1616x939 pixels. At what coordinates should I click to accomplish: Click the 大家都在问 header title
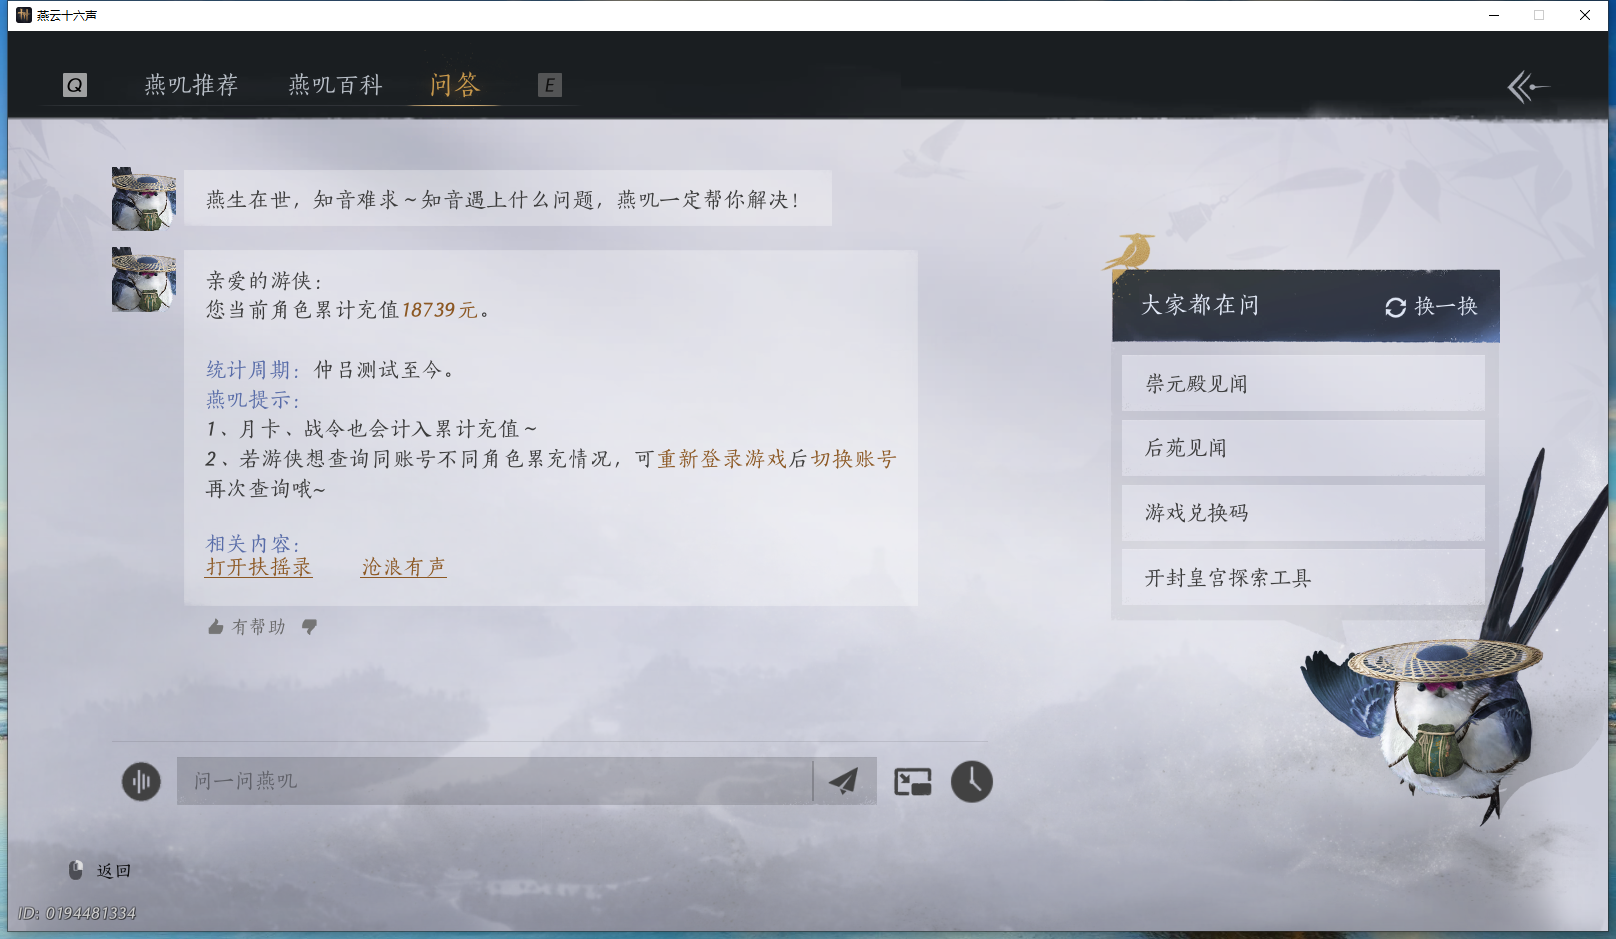1200,305
